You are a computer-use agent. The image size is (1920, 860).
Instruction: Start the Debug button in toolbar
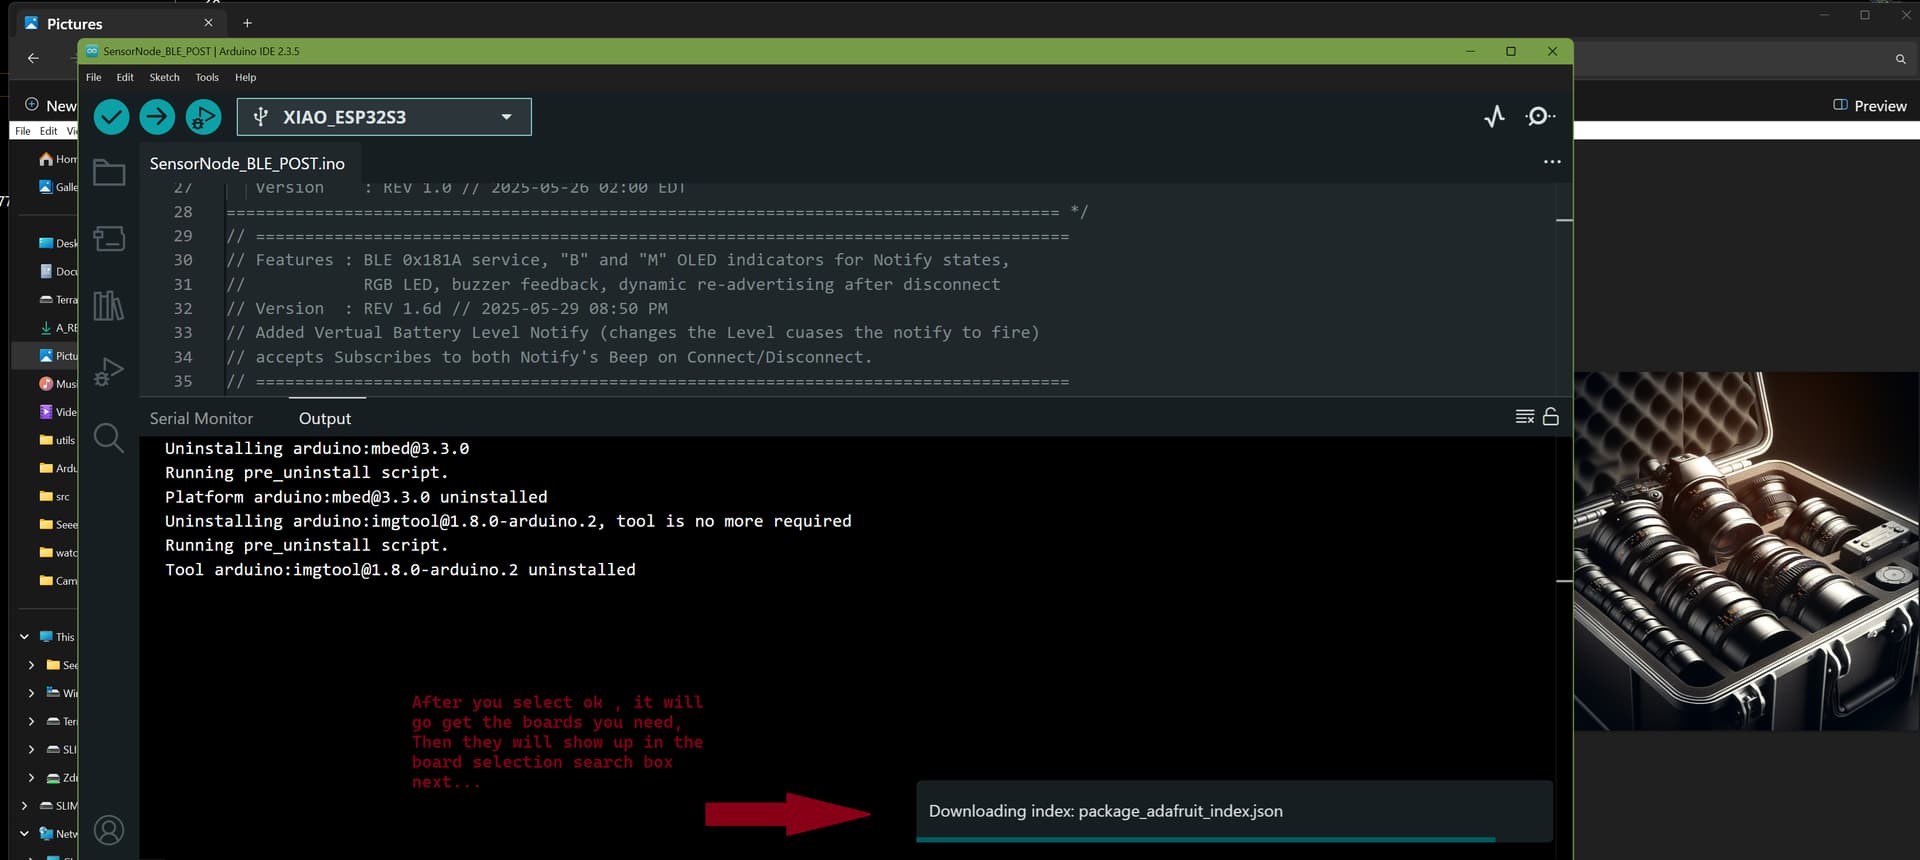(x=203, y=117)
